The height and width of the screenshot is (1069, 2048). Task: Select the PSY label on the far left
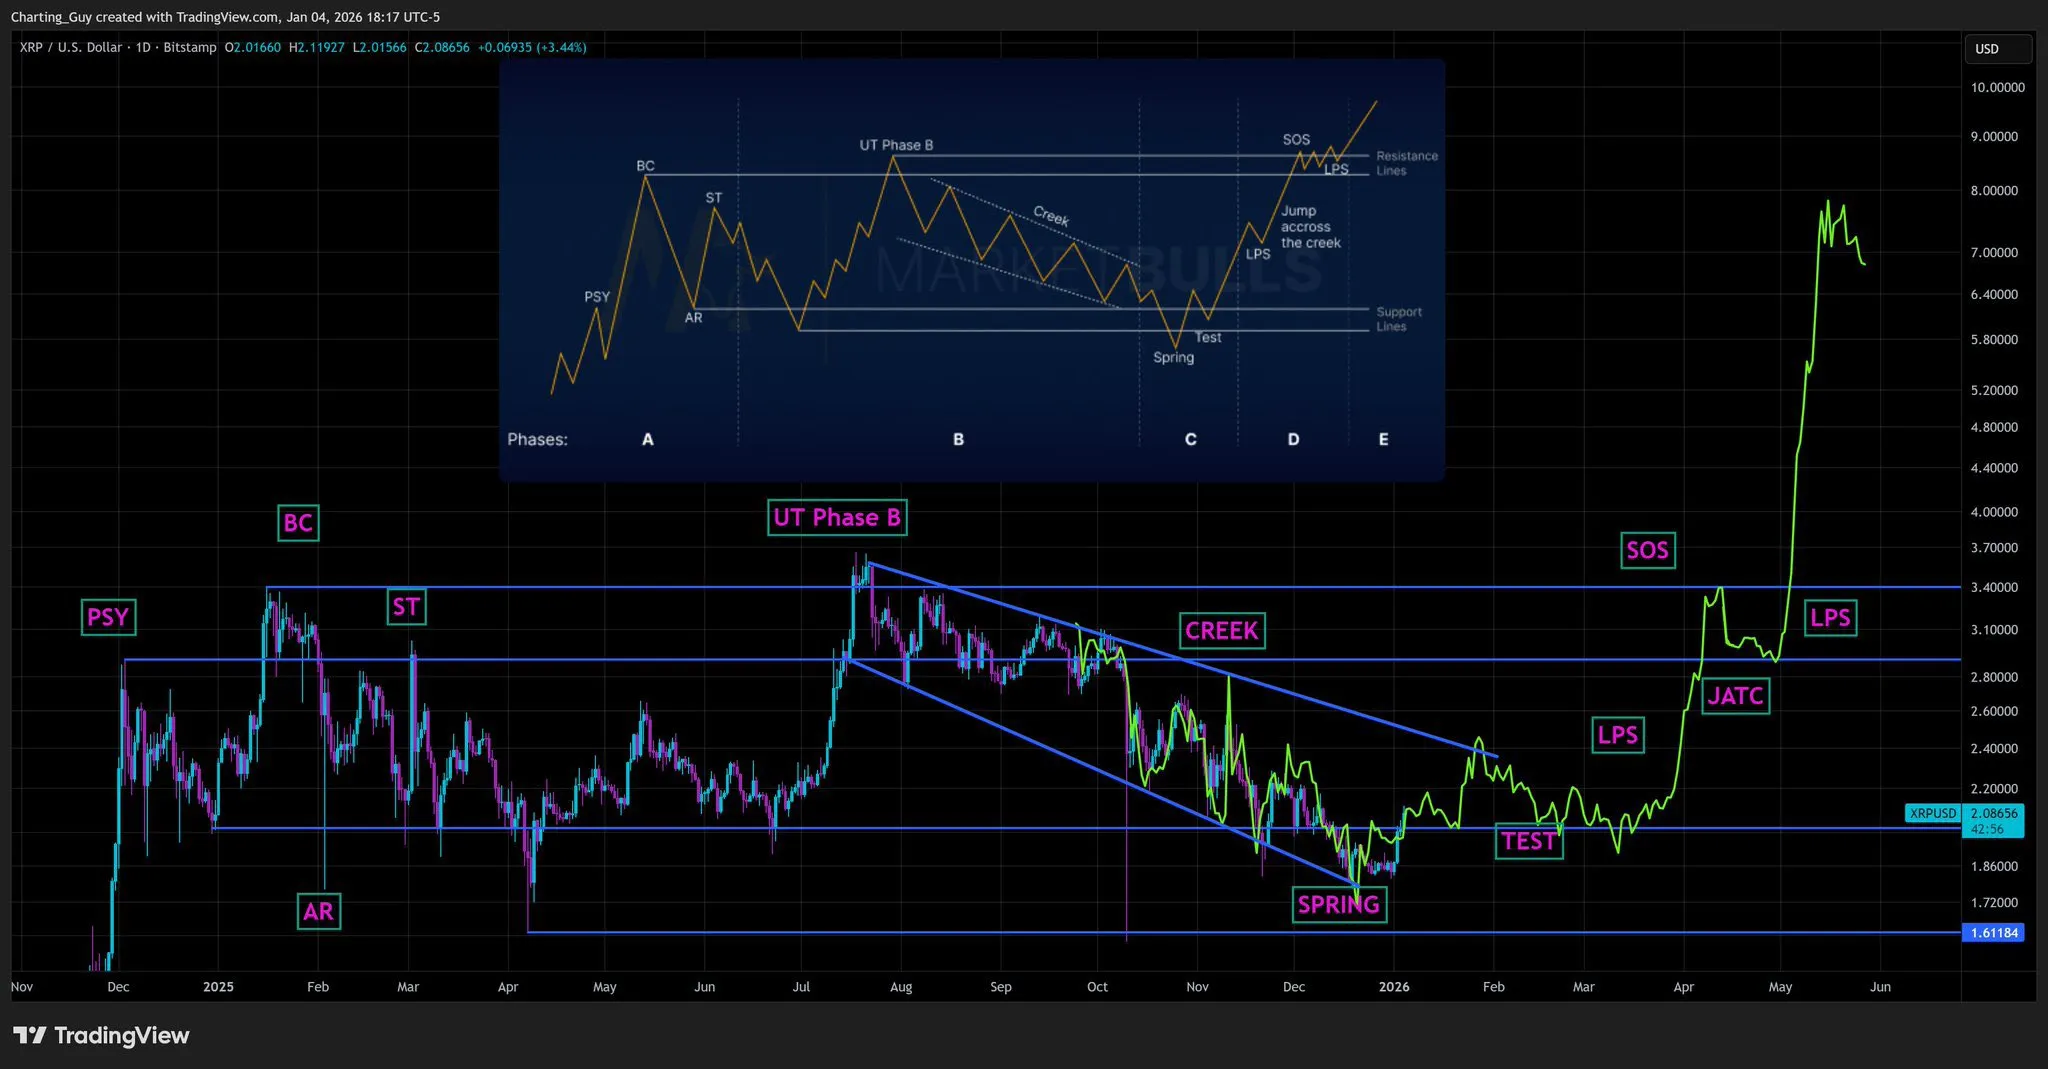[107, 618]
